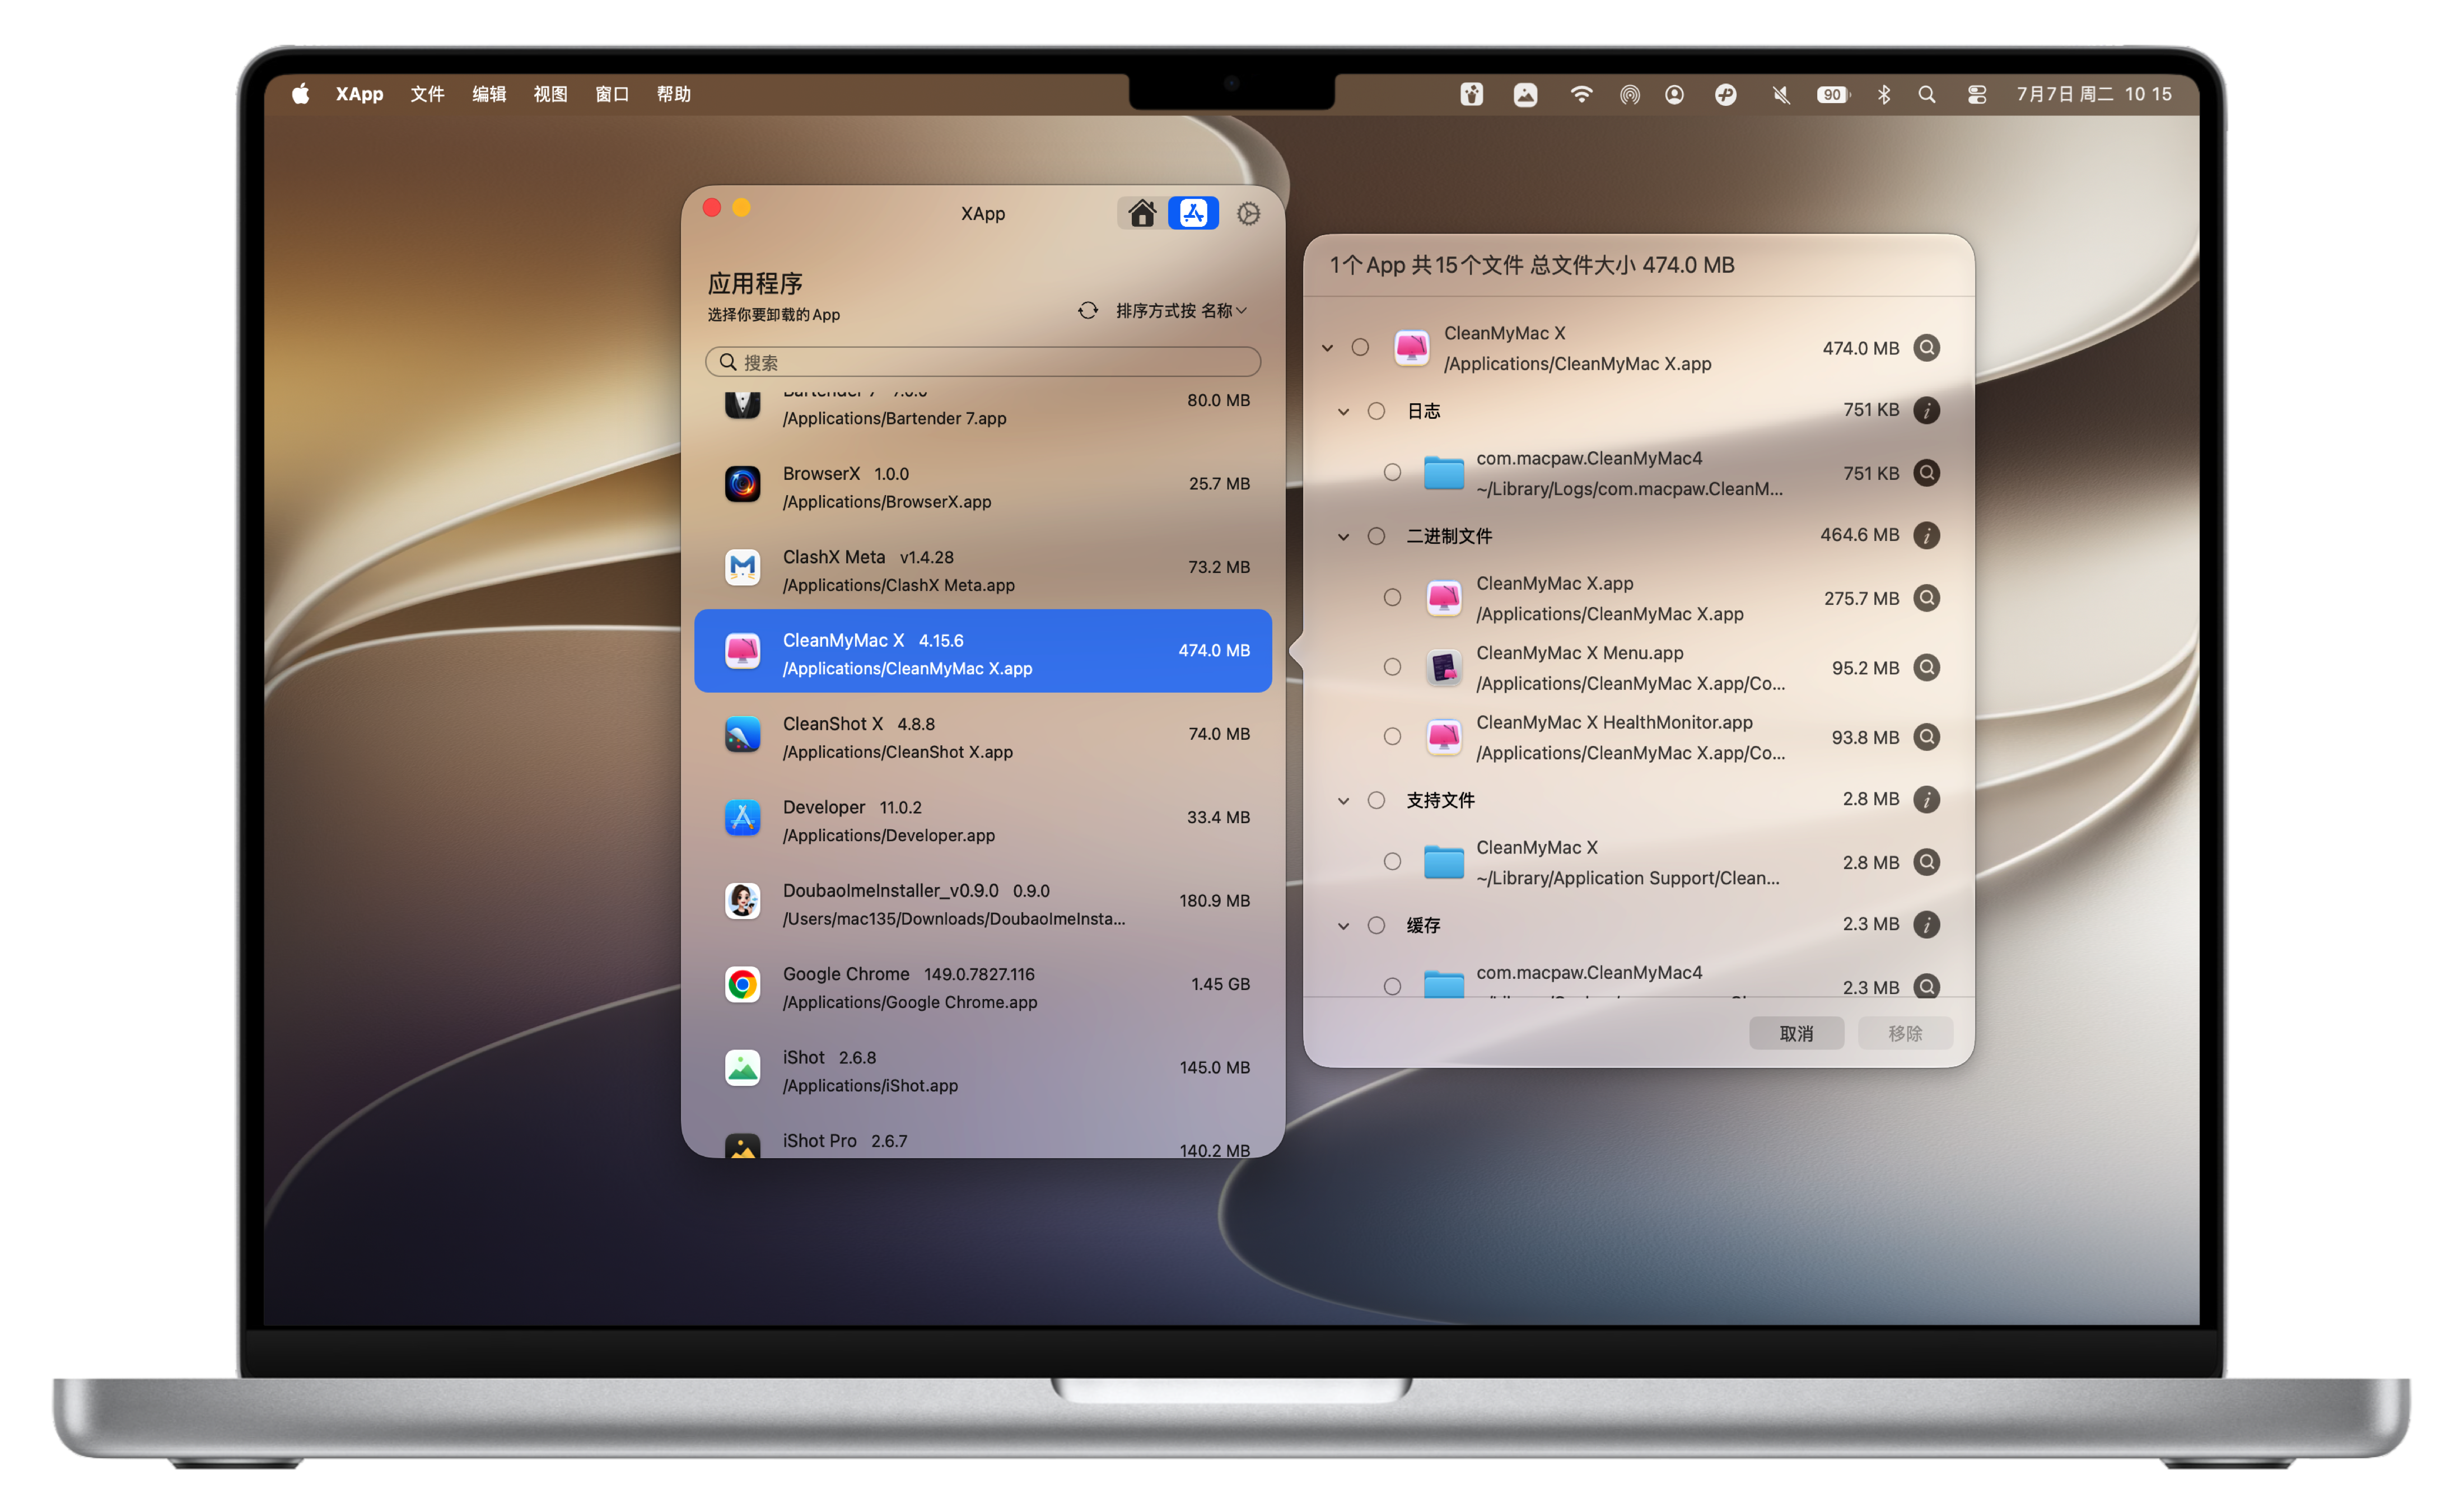Open Spotlight search in the menu bar

[1927, 94]
